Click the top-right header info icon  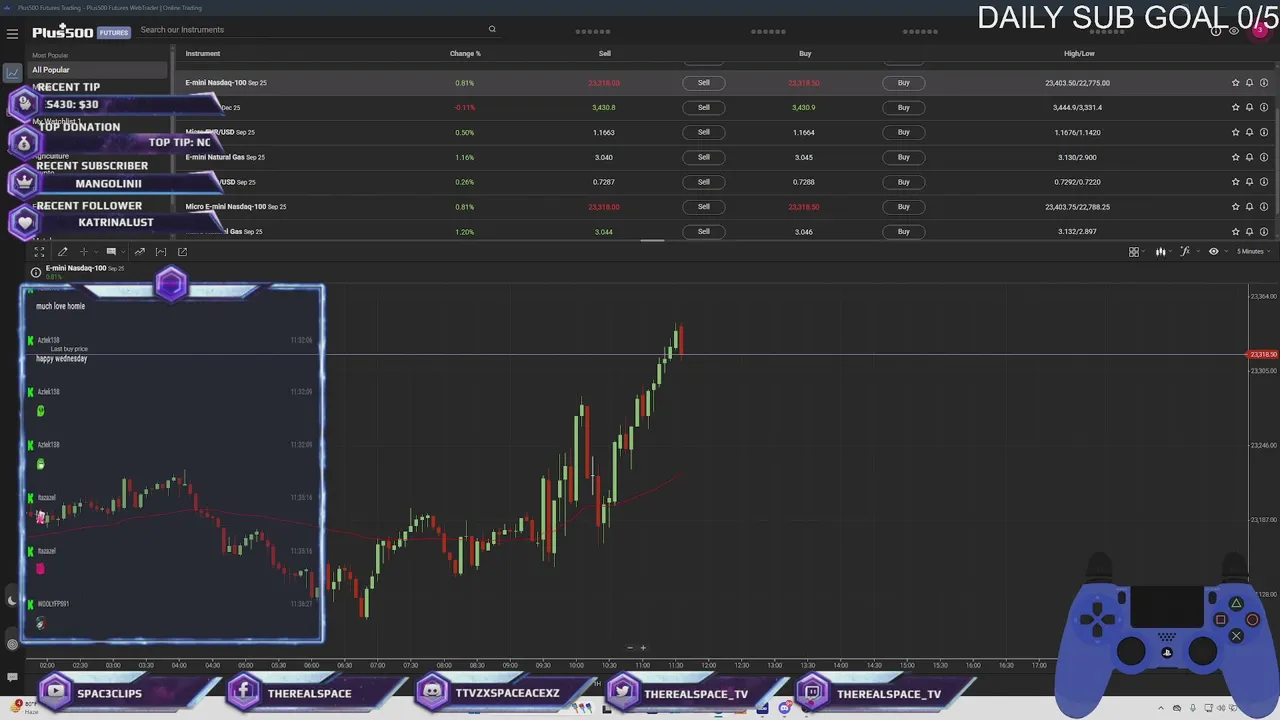point(1216,31)
